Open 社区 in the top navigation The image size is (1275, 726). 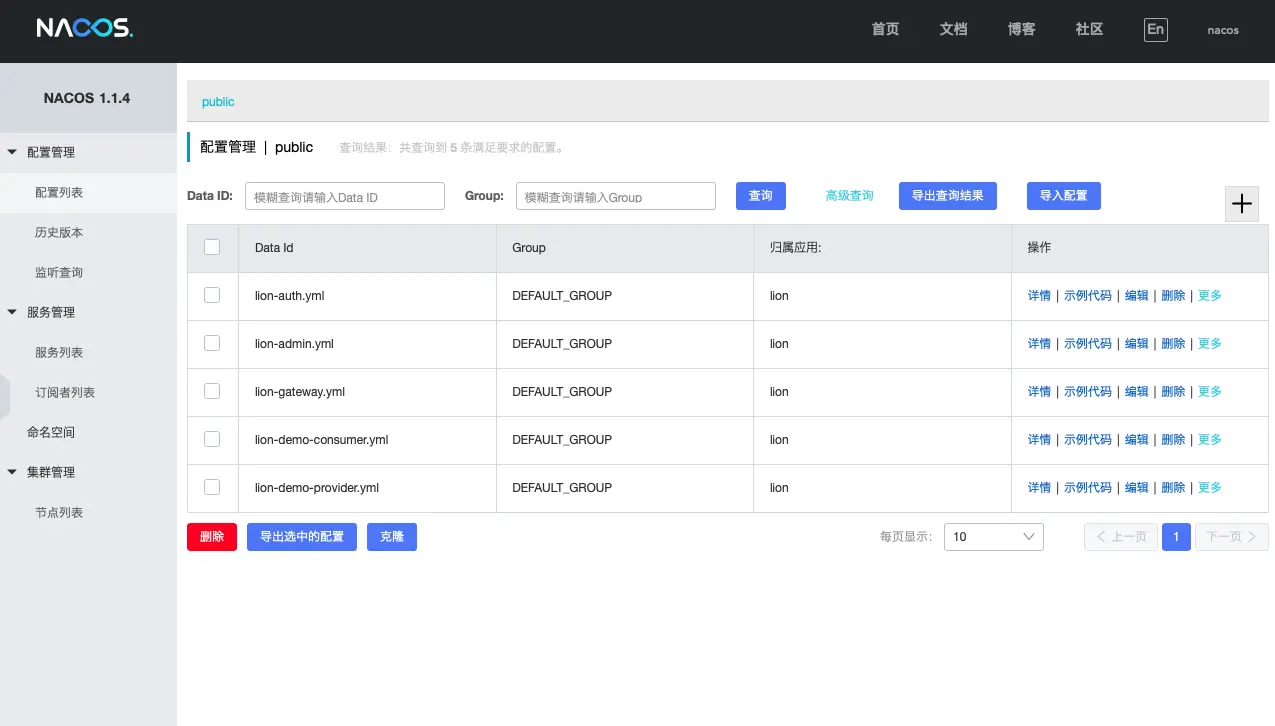1090,30
